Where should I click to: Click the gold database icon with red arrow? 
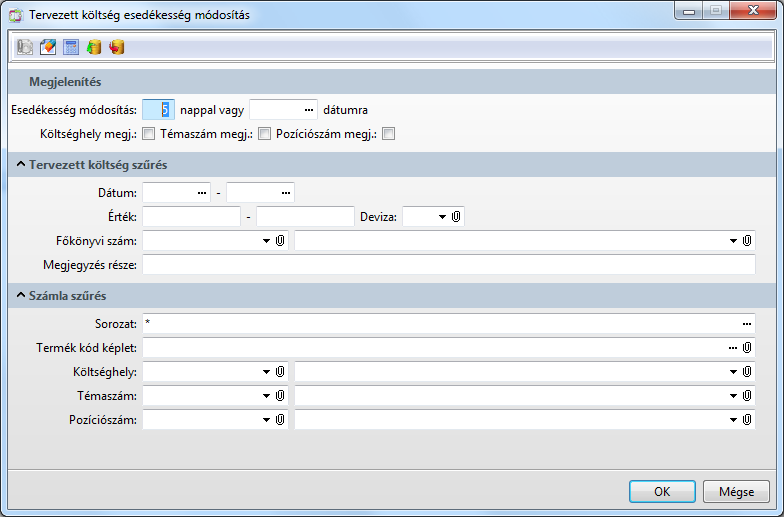(x=116, y=47)
